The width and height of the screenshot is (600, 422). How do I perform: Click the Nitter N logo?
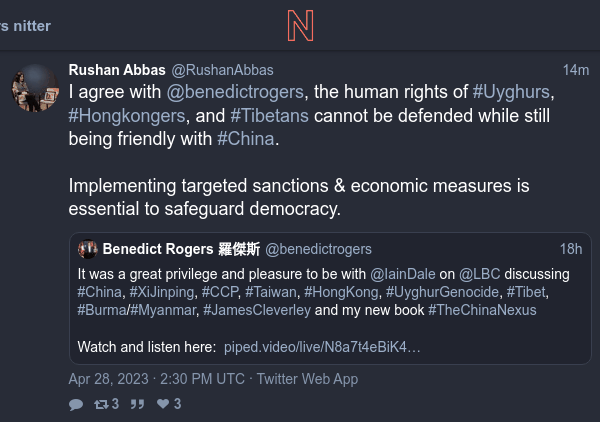(299, 25)
